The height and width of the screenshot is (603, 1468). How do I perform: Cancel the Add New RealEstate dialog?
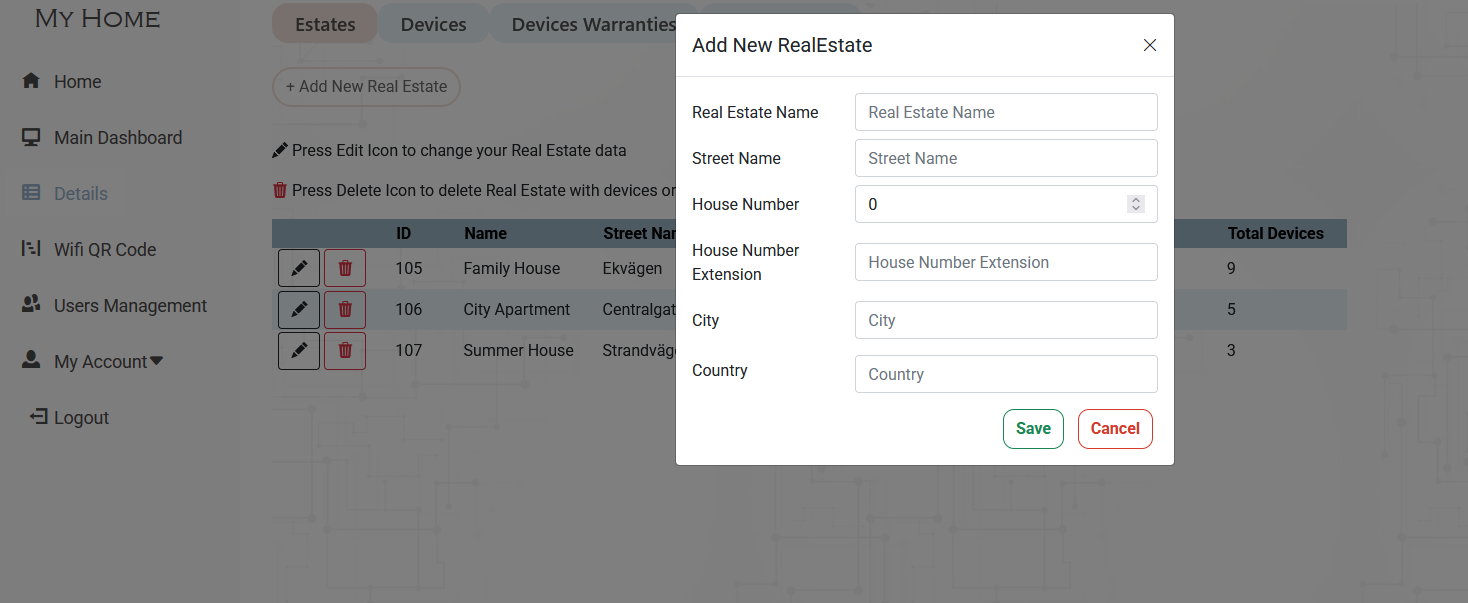coord(1115,429)
